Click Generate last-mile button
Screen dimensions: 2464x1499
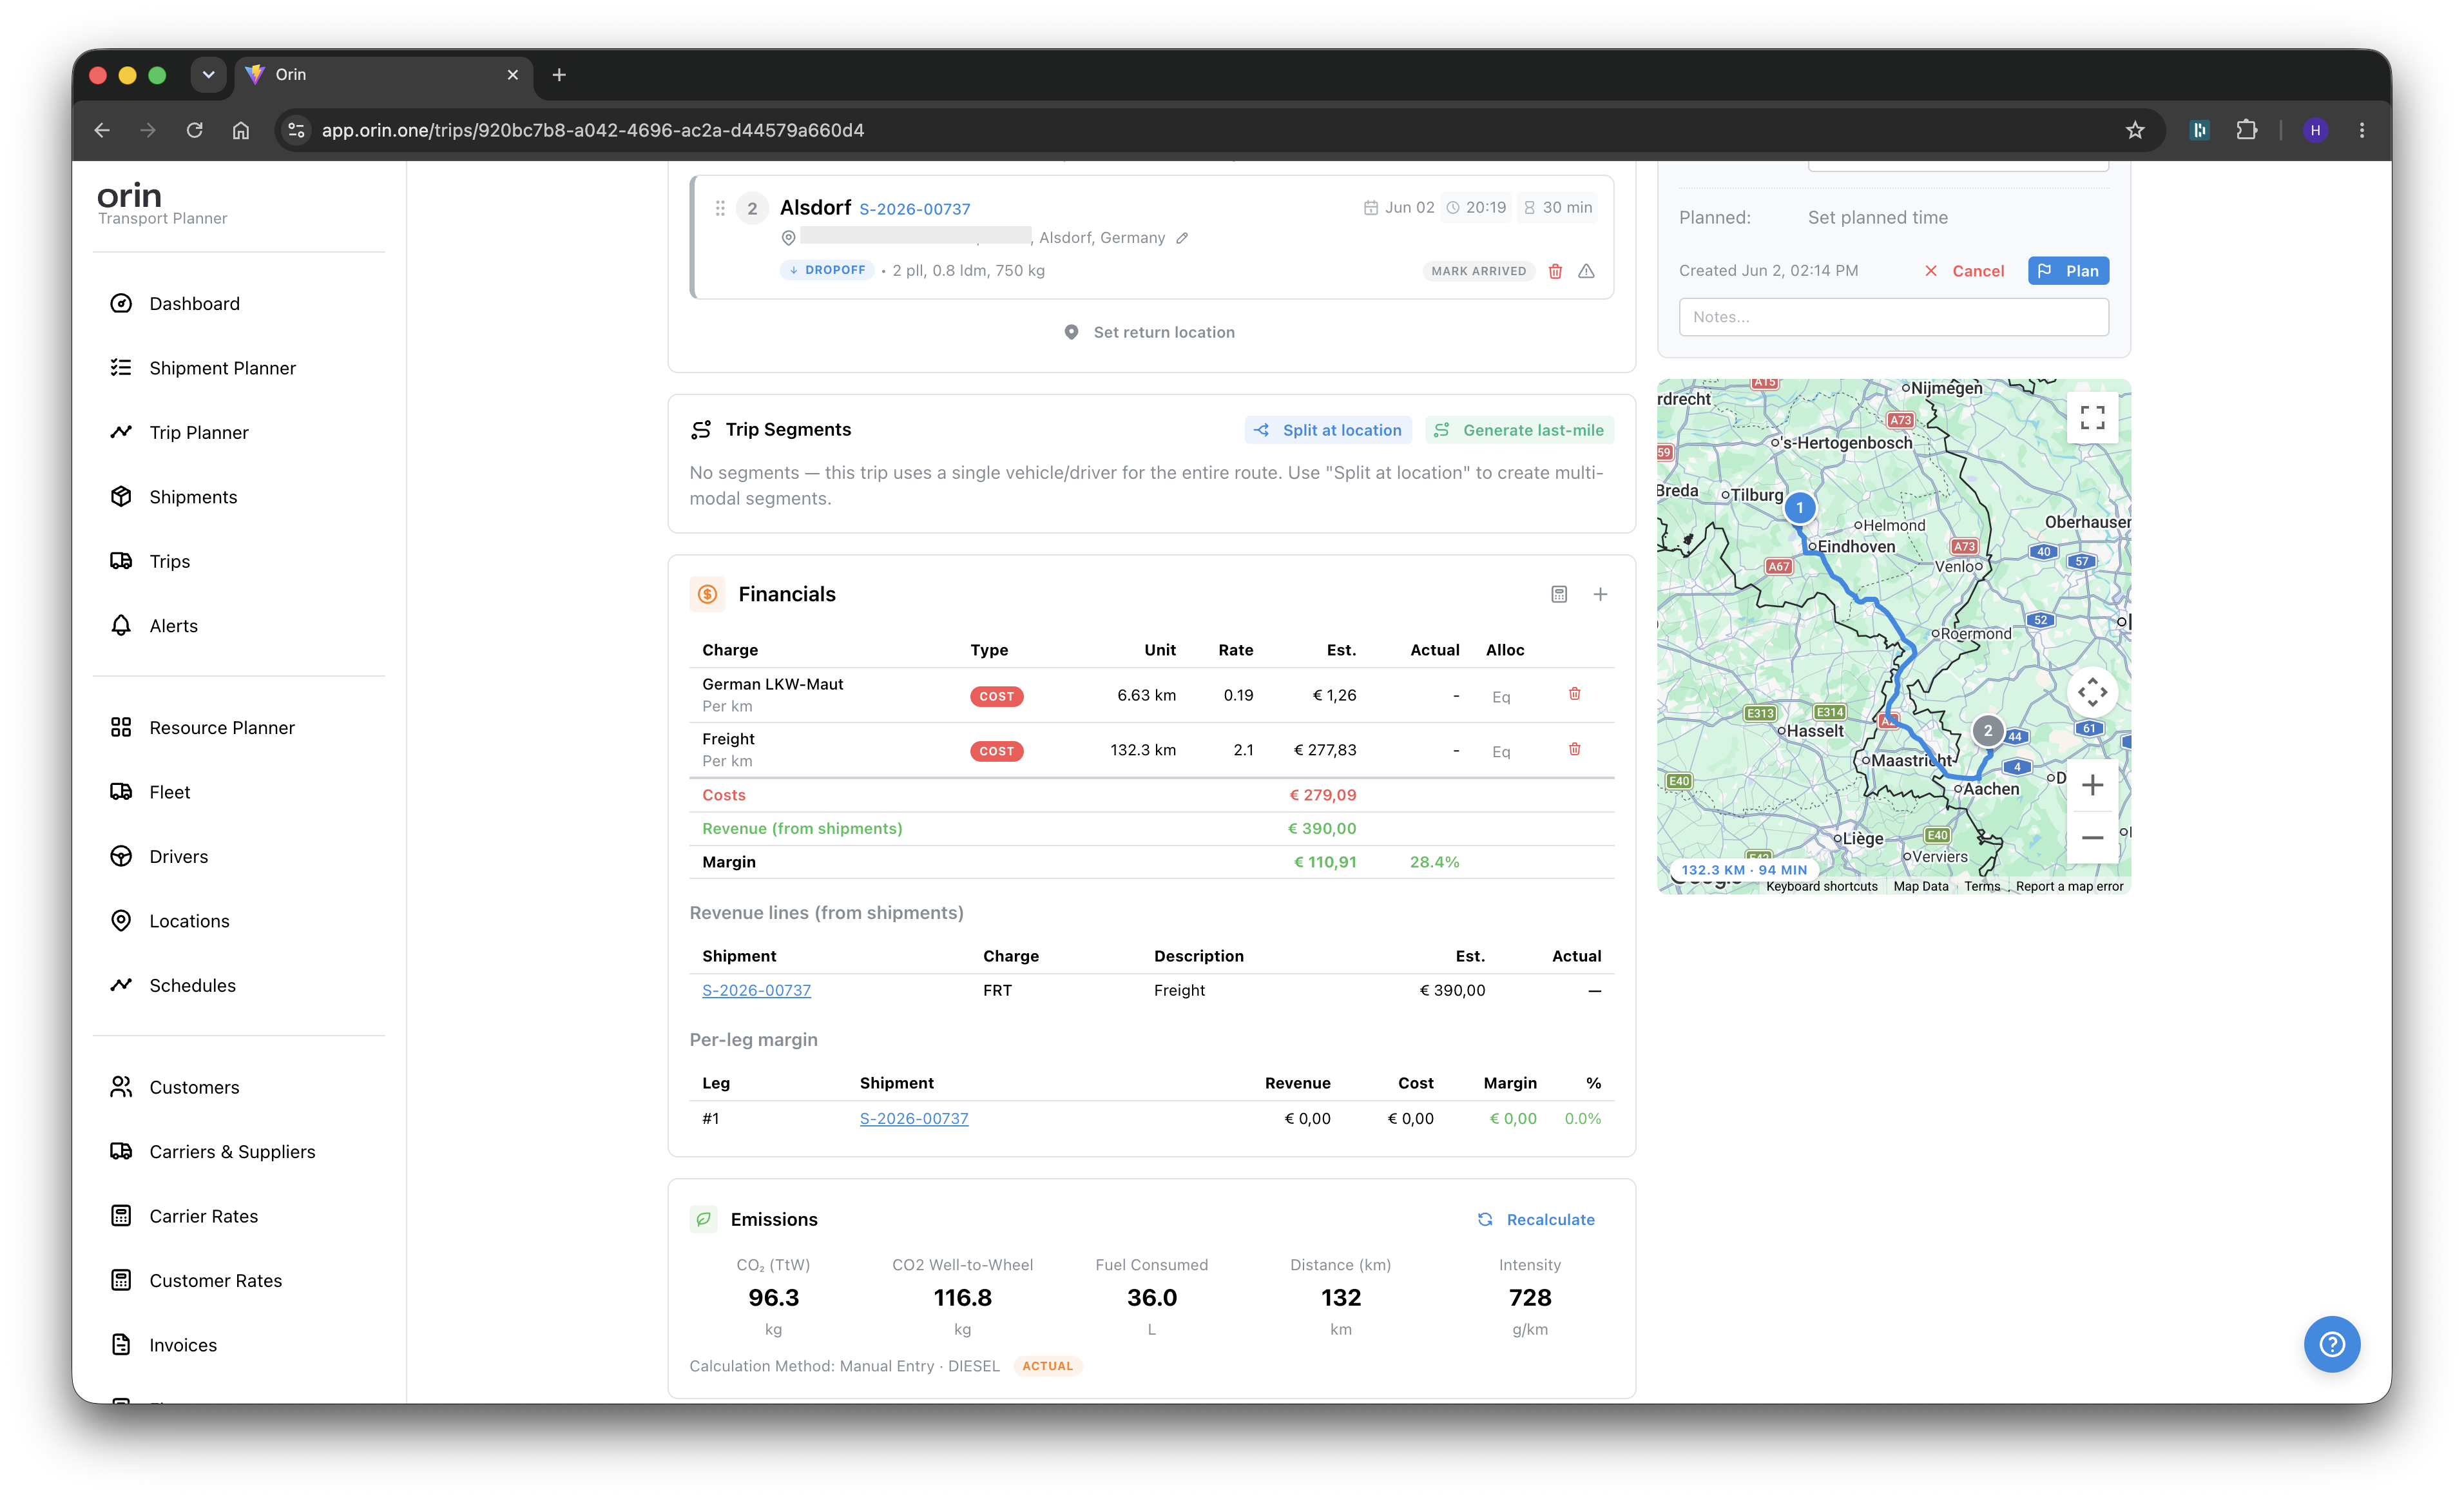click(x=1519, y=430)
